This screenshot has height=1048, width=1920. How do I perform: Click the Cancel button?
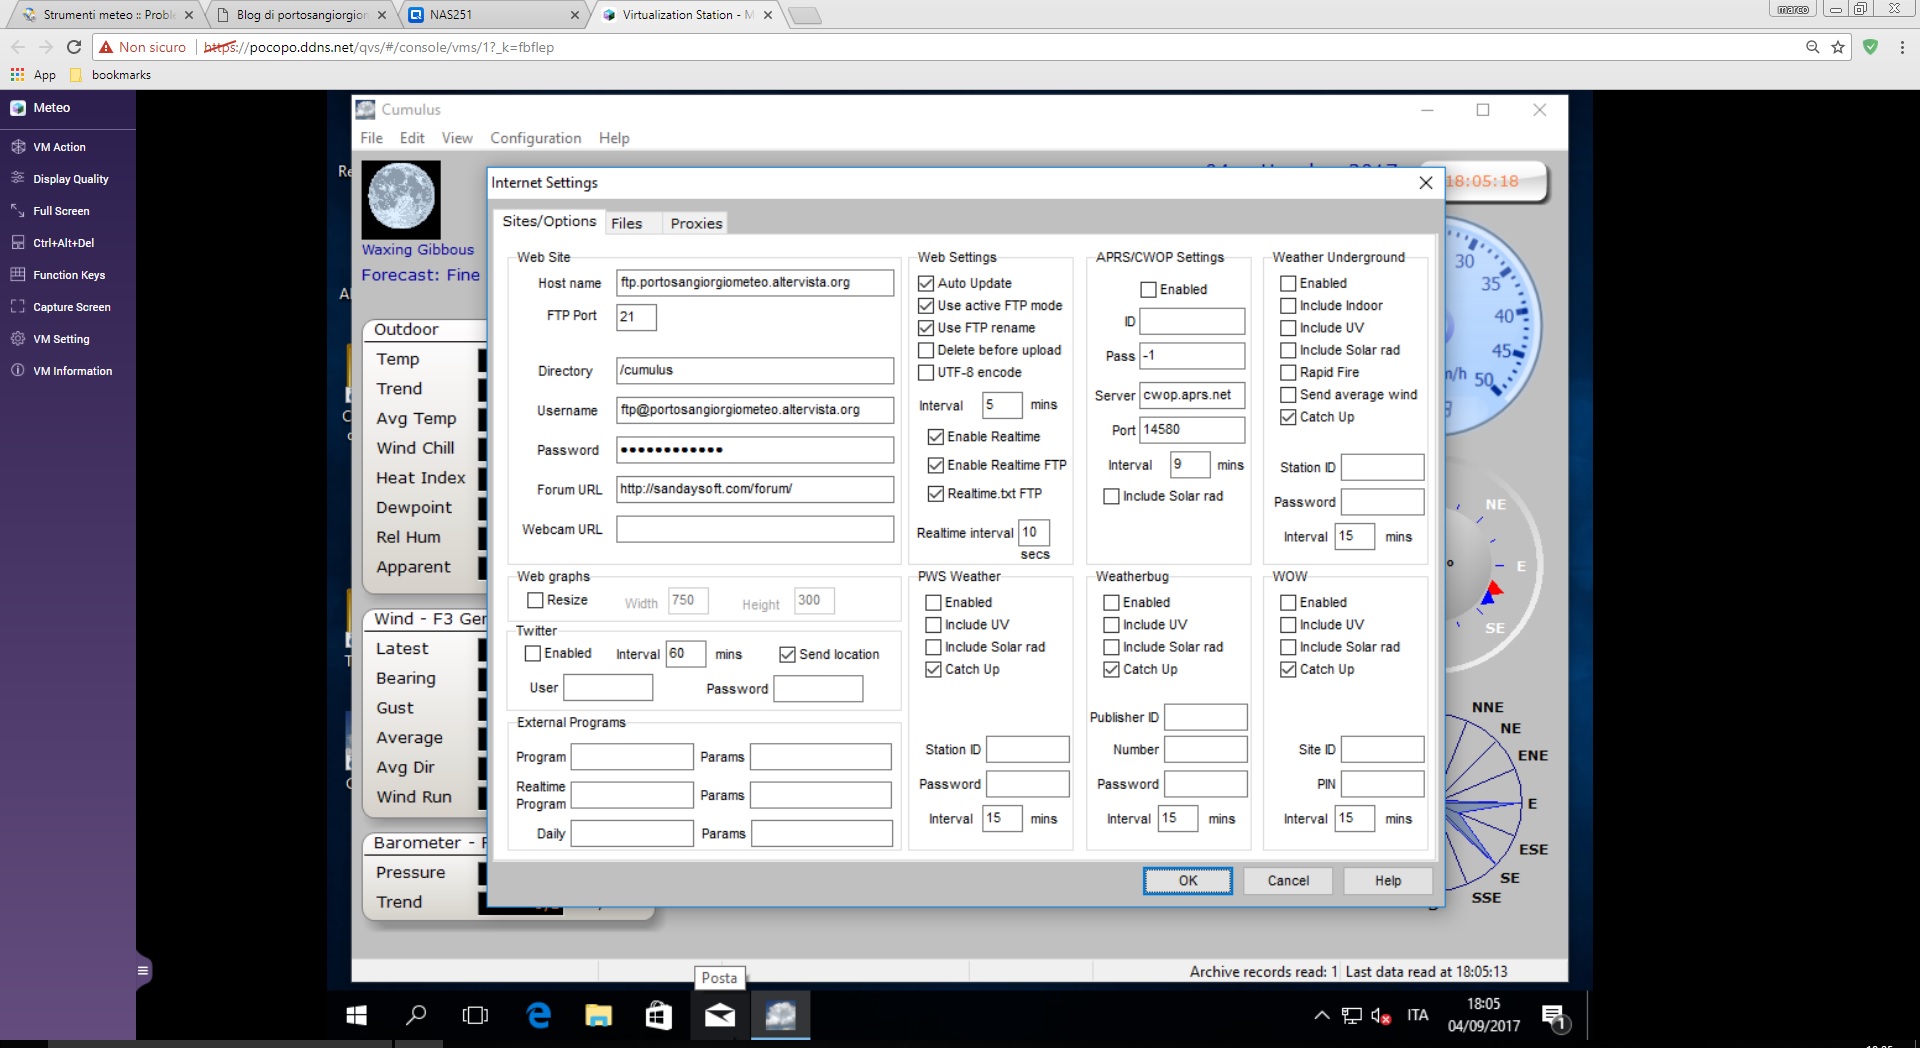(x=1287, y=881)
